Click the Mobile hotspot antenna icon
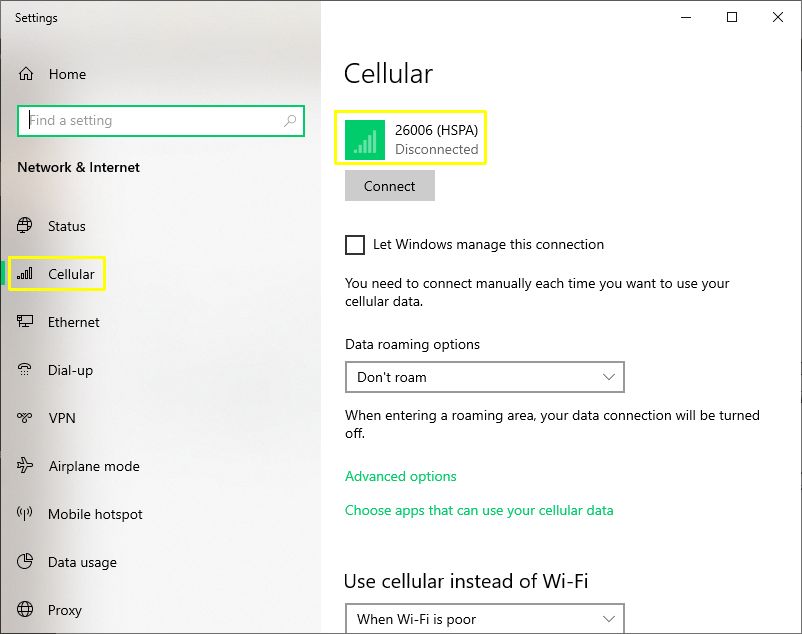Viewport: 802px width, 634px height. point(25,513)
